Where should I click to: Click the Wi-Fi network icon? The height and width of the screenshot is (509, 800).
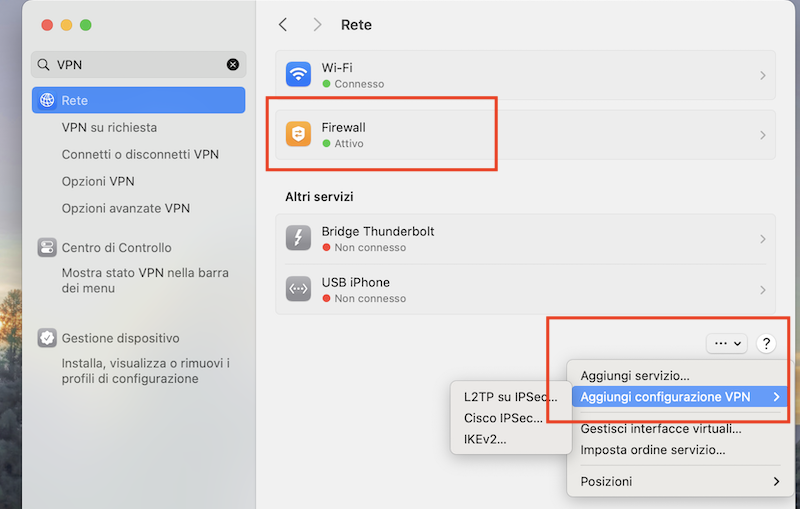pyautogui.click(x=298, y=75)
